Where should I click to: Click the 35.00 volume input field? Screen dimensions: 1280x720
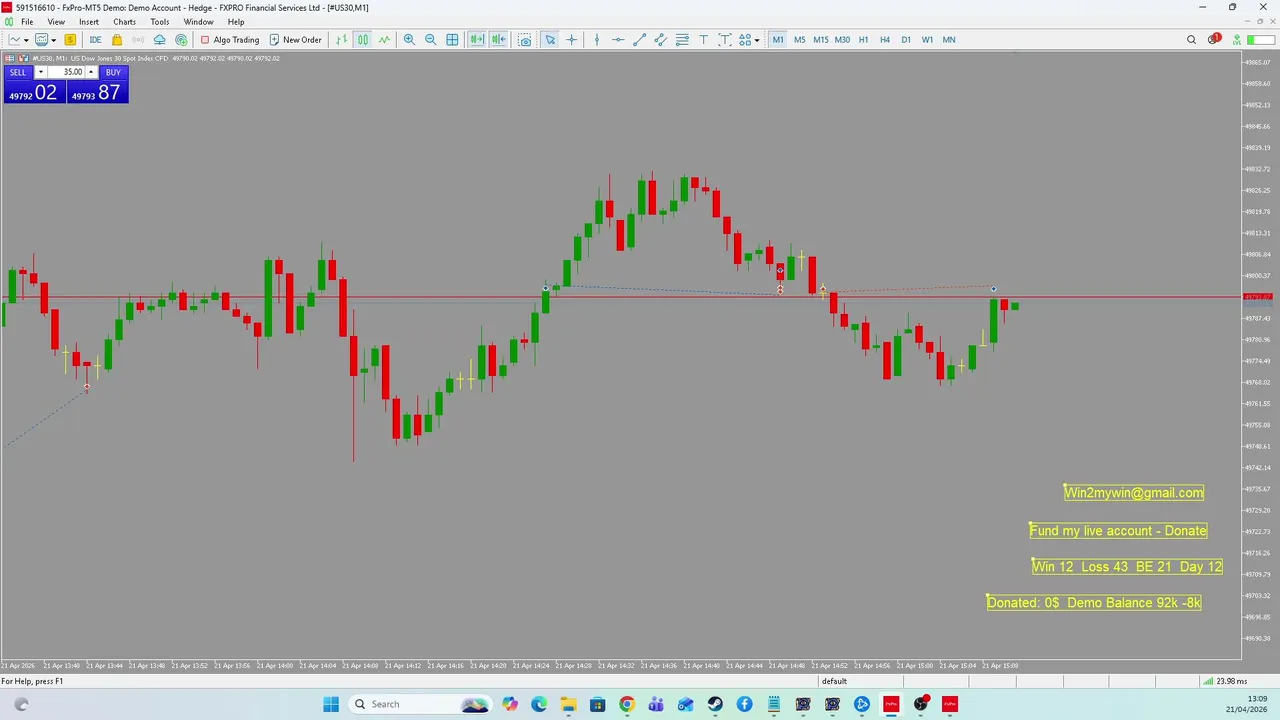(66, 72)
